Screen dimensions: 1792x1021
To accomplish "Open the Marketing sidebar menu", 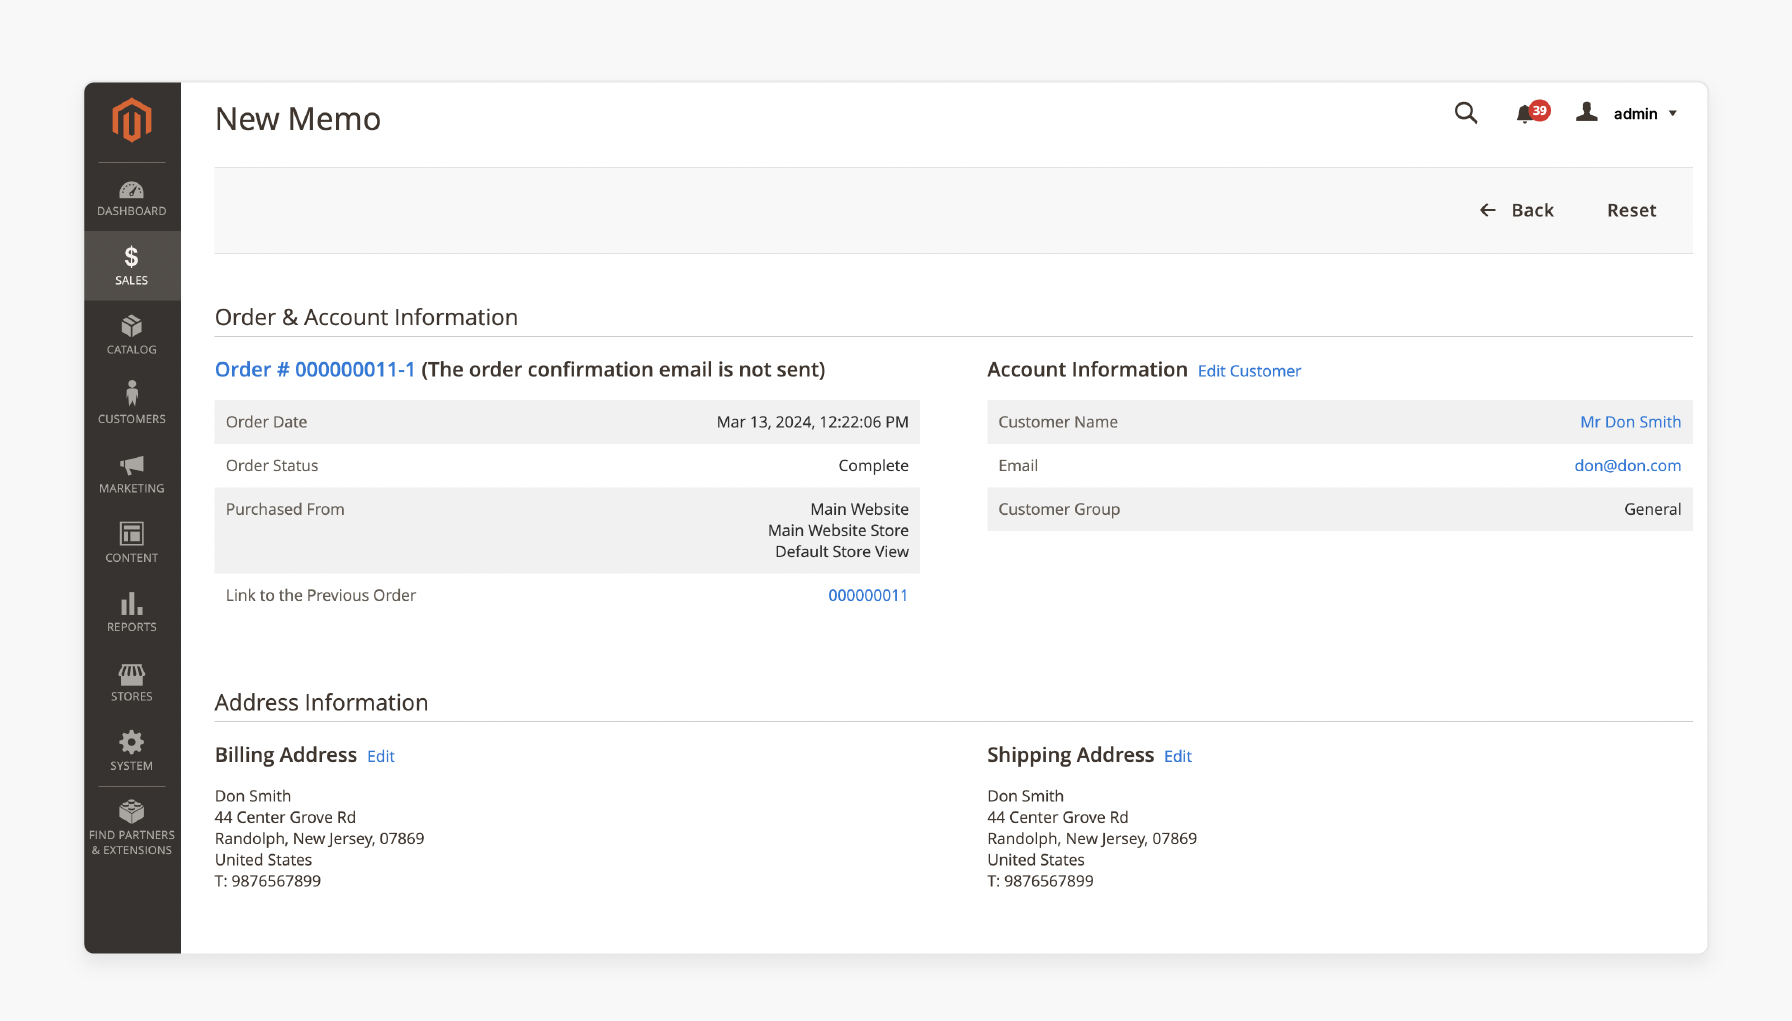I will (132, 474).
